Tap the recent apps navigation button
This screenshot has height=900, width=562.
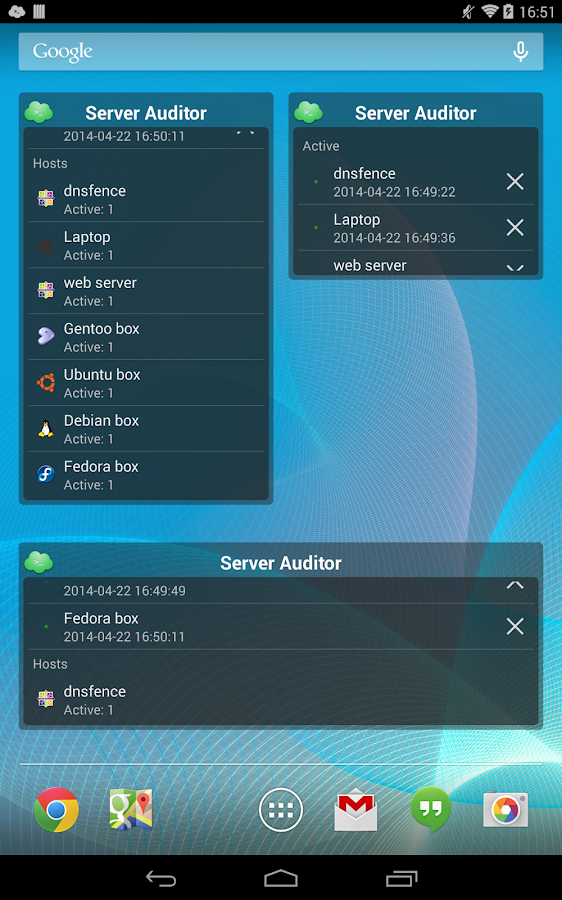[401, 878]
